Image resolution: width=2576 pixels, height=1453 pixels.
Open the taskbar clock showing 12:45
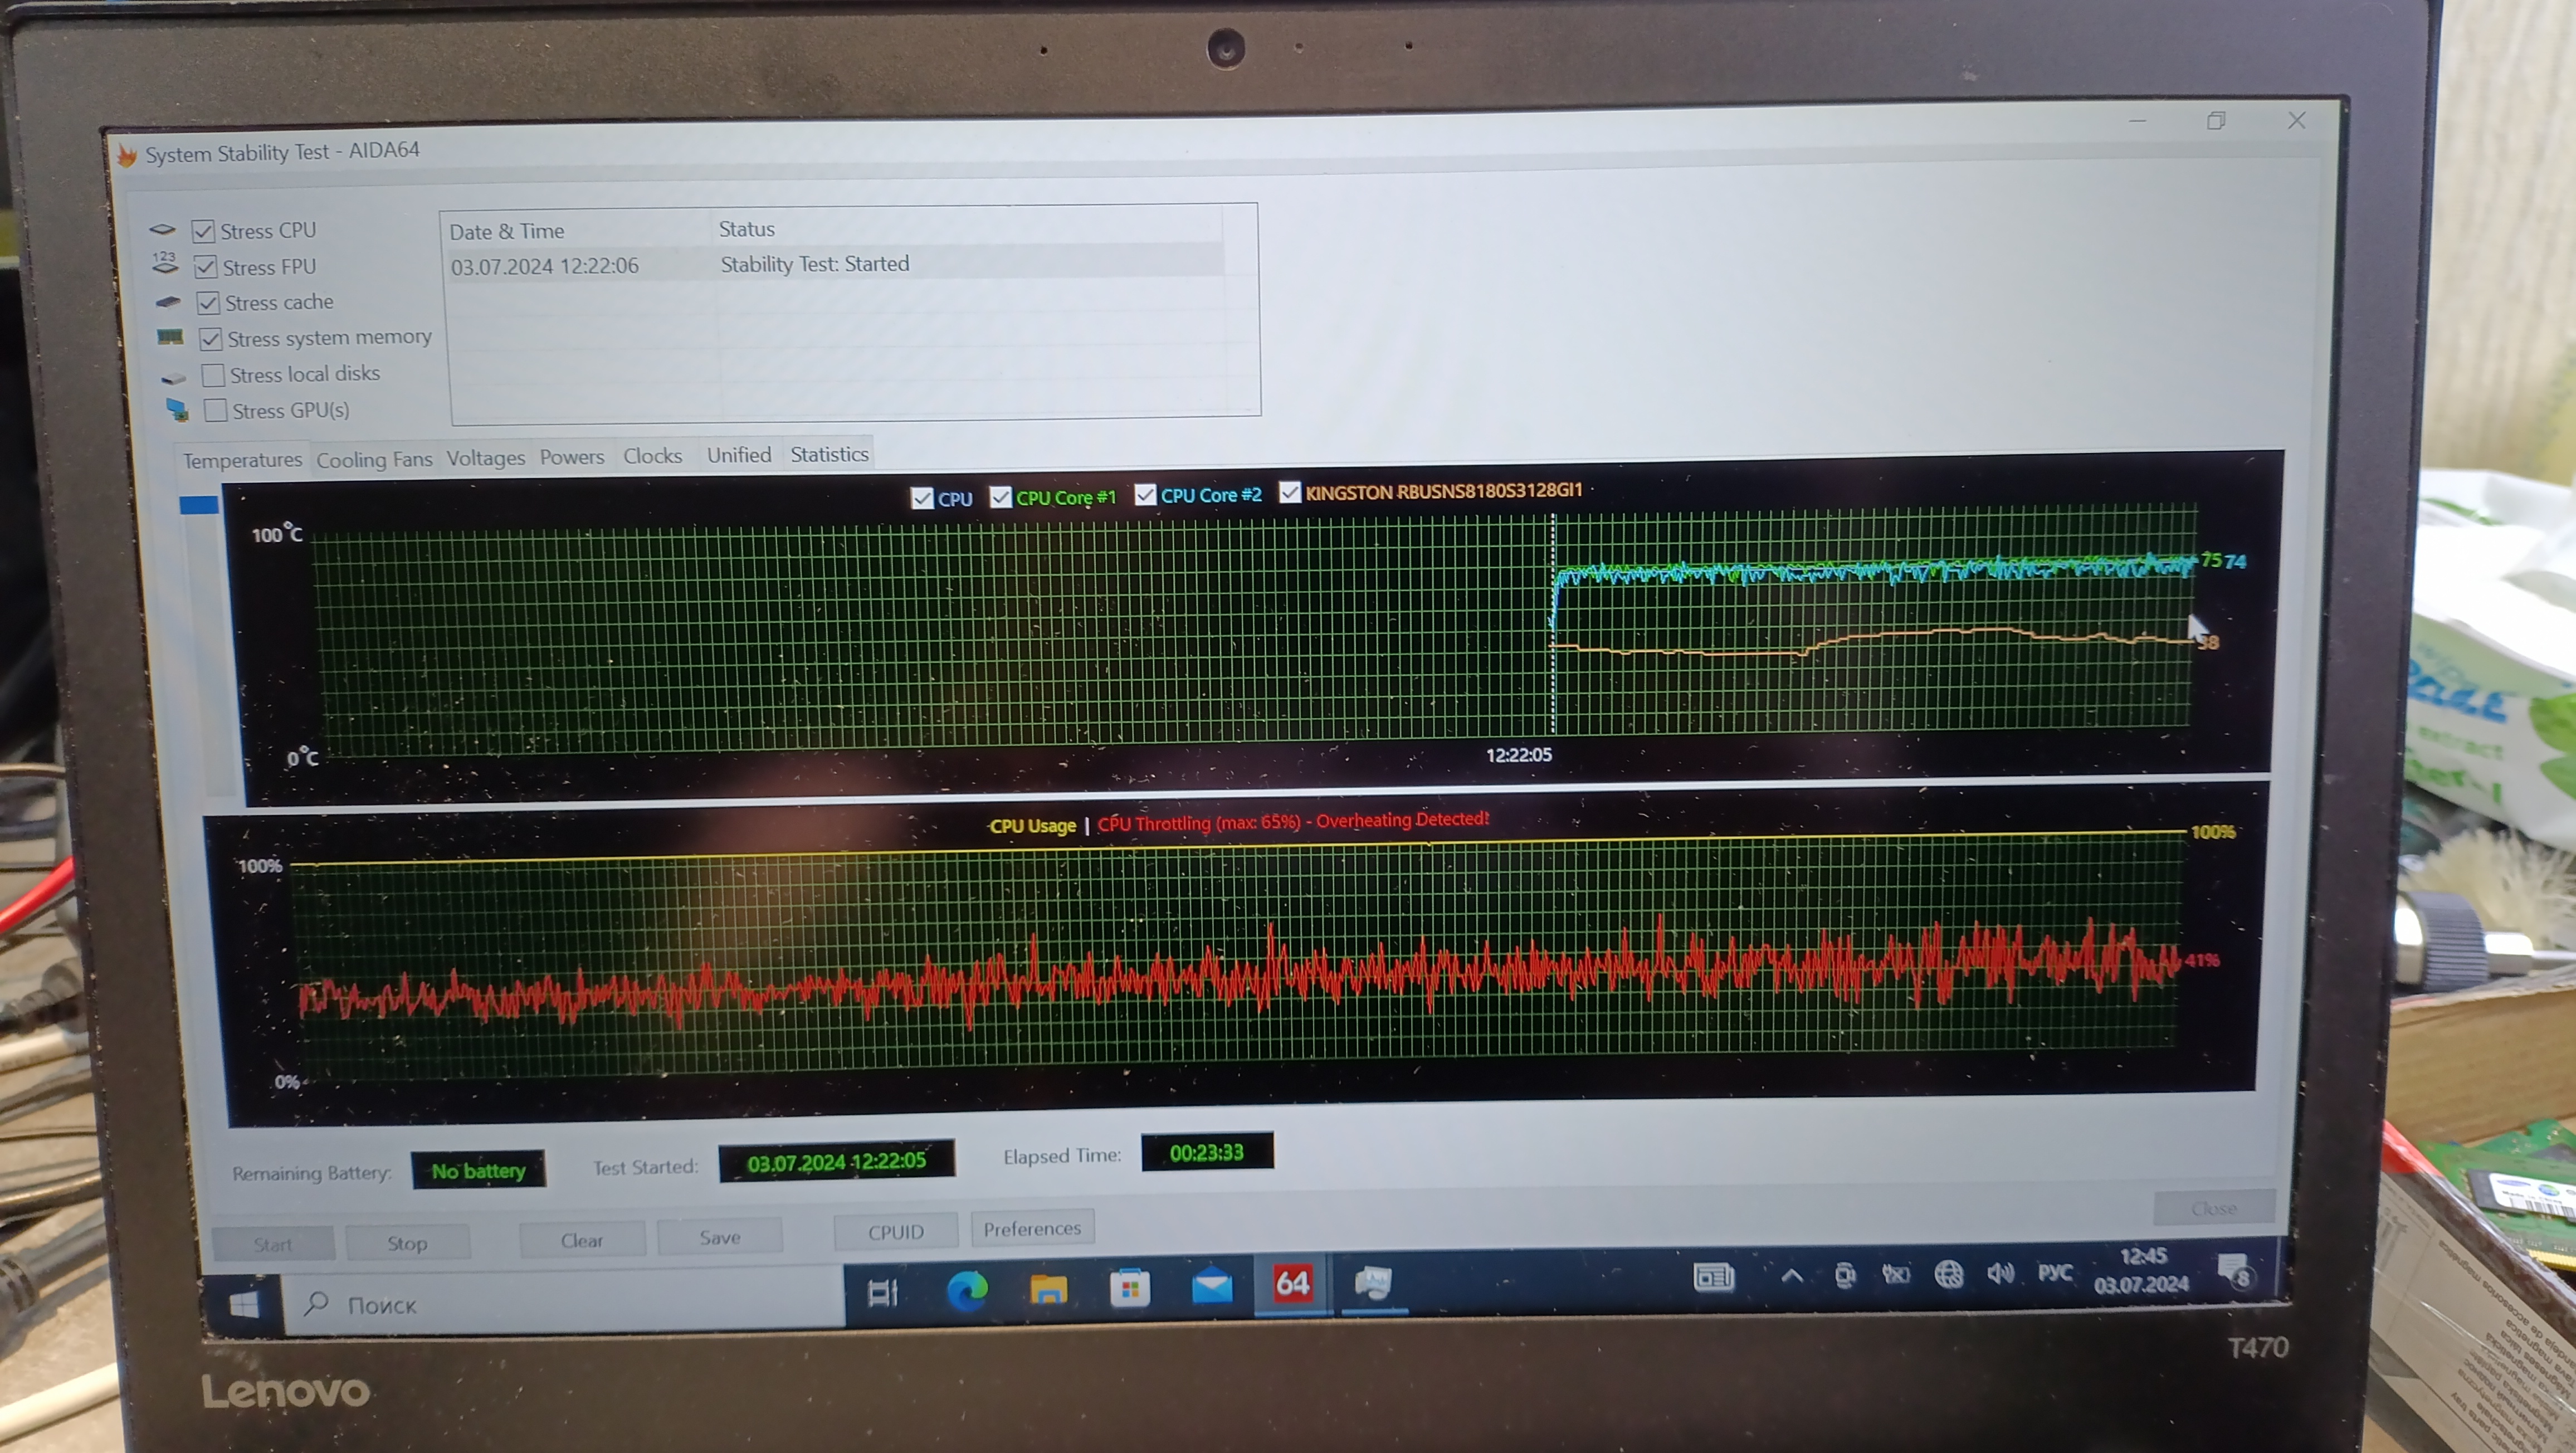click(x=2141, y=1270)
